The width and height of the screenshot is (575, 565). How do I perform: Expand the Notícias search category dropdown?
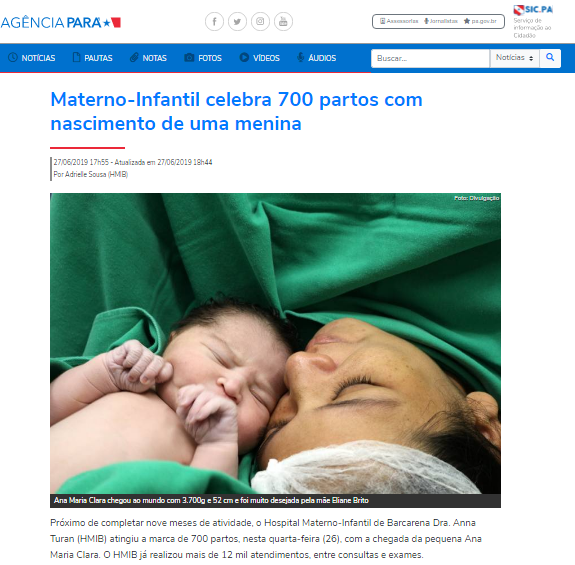pos(514,58)
